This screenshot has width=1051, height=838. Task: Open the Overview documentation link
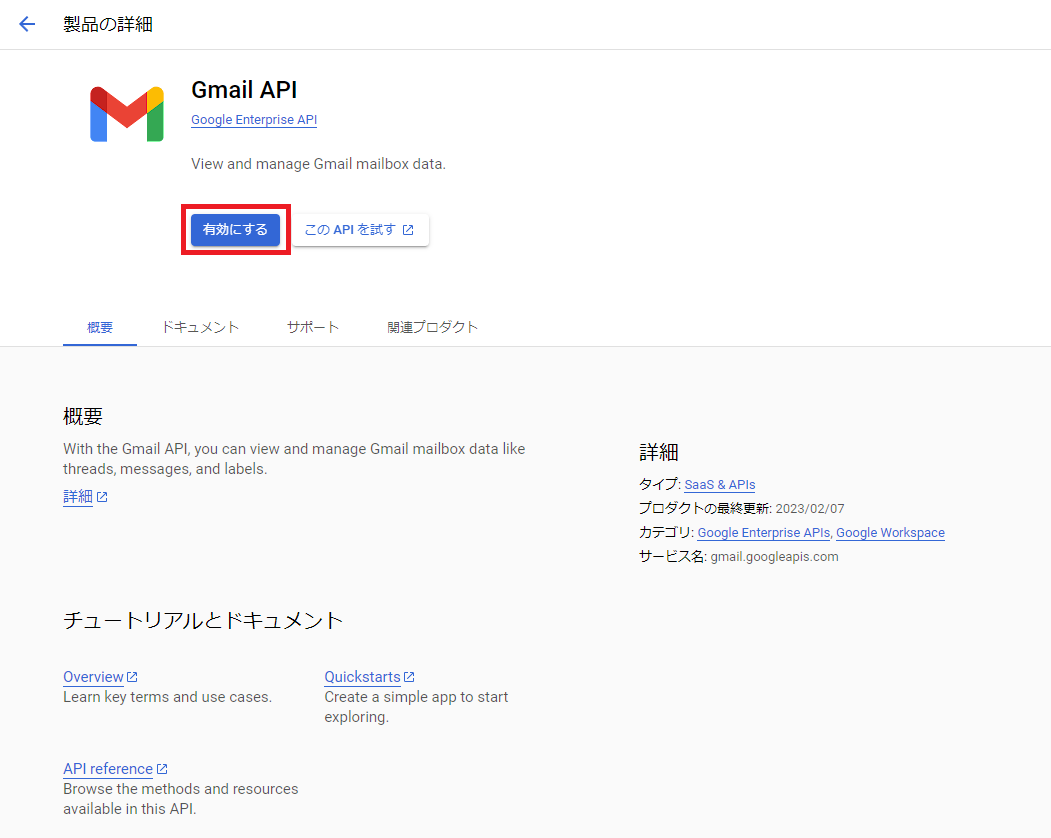point(93,677)
